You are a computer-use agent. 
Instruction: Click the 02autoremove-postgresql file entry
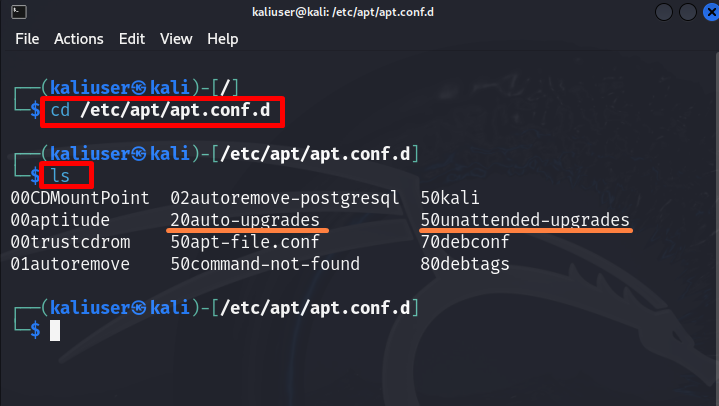285,198
